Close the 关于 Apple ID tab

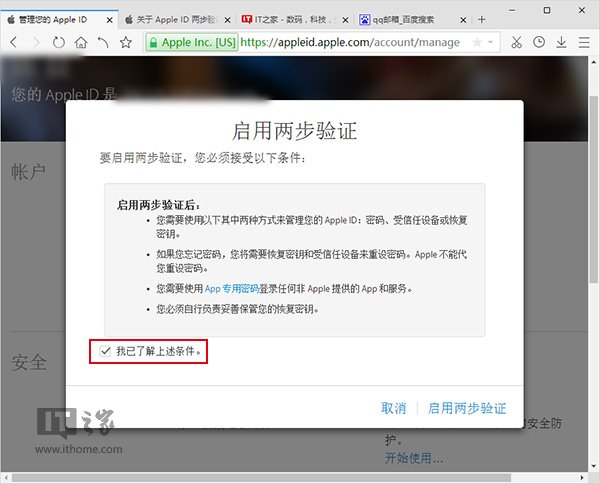(227, 20)
